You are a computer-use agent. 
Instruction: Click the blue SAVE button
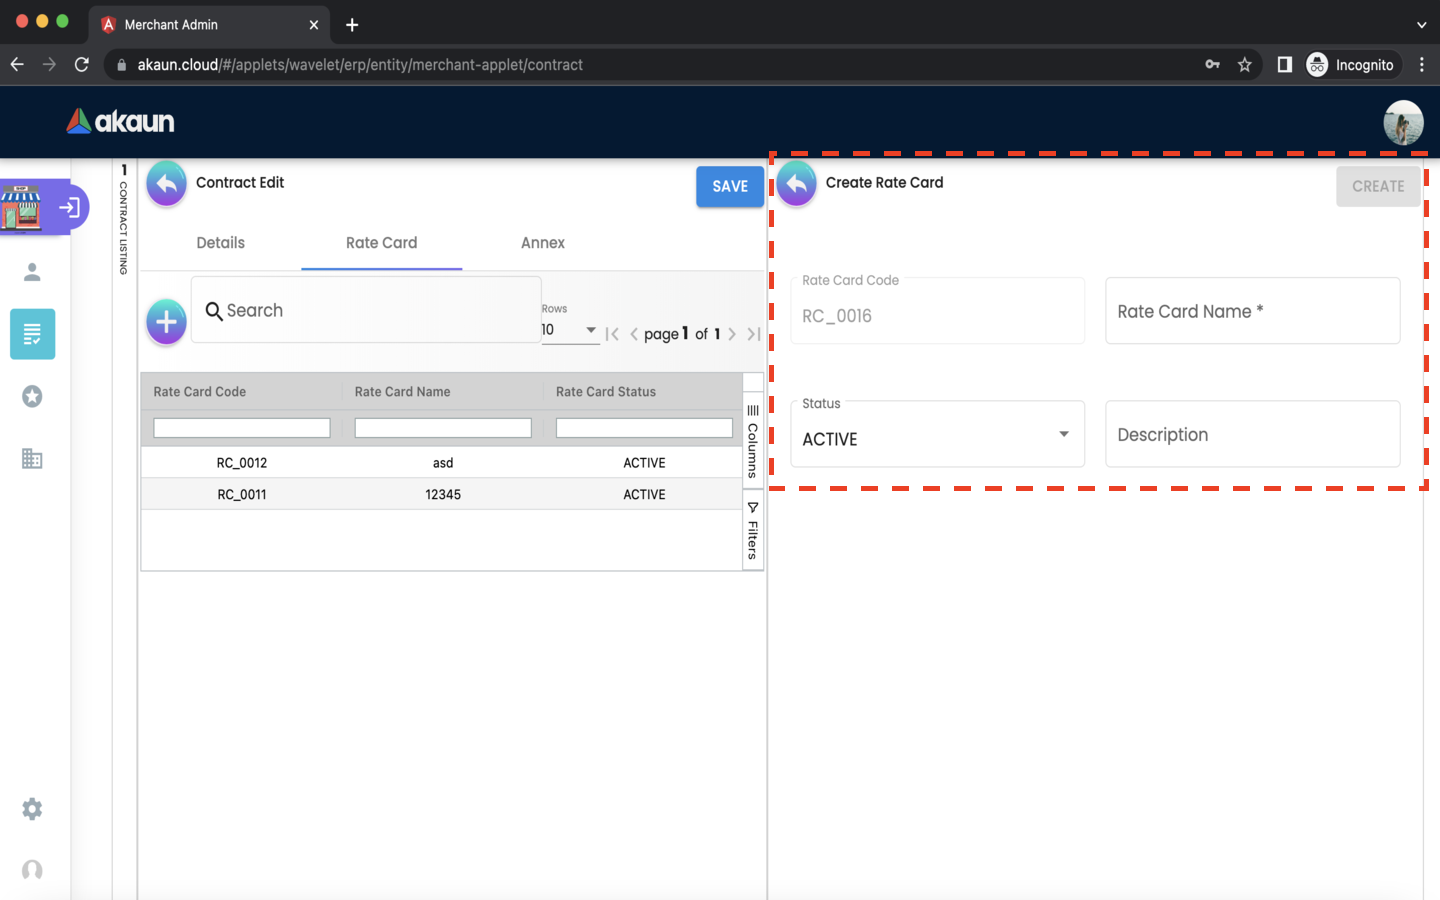coord(729,187)
